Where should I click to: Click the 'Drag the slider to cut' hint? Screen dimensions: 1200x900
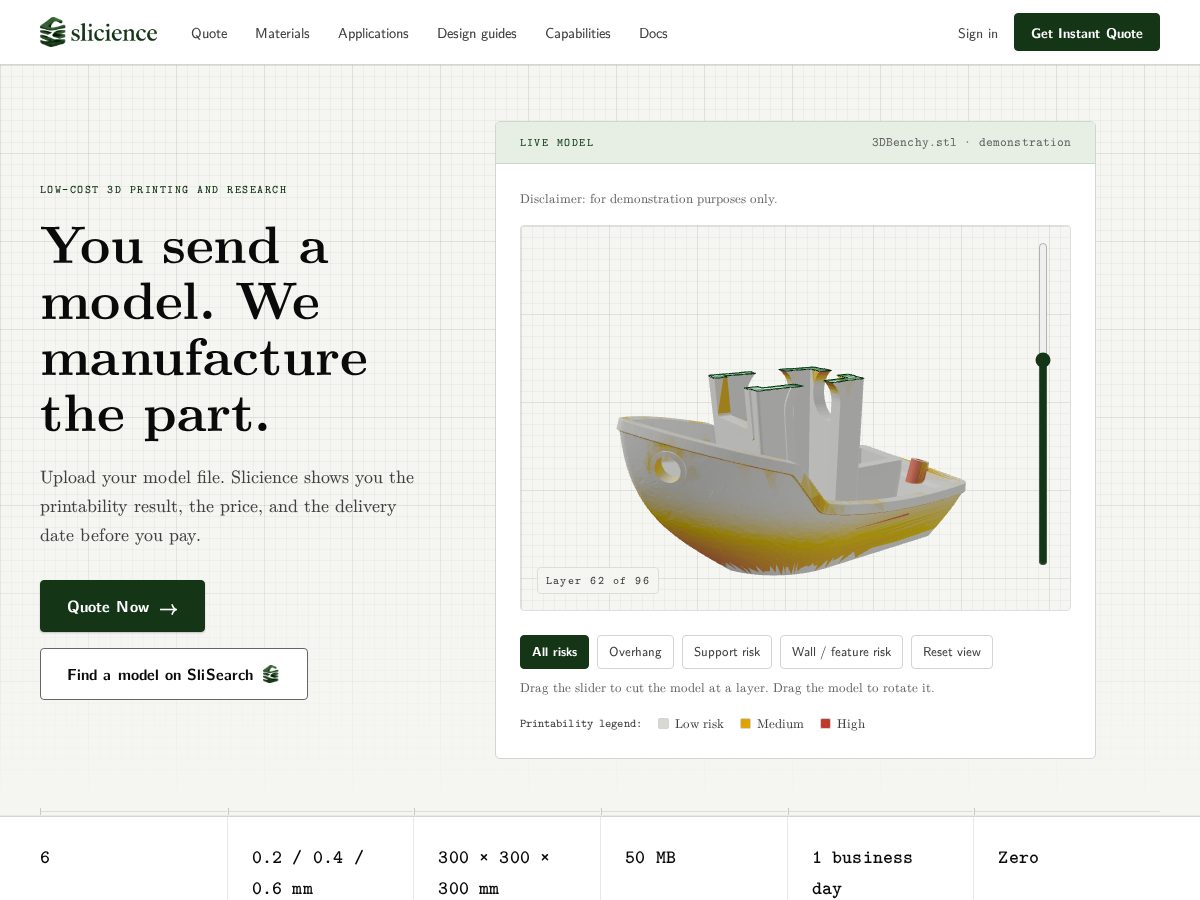(727, 689)
